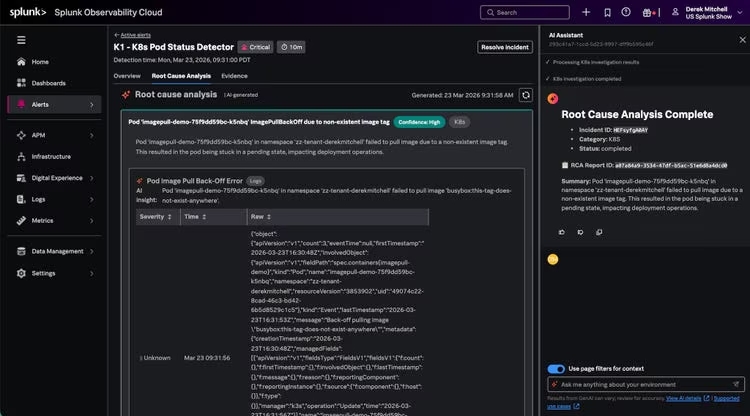Click the Confidence: High badge

click(x=419, y=122)
